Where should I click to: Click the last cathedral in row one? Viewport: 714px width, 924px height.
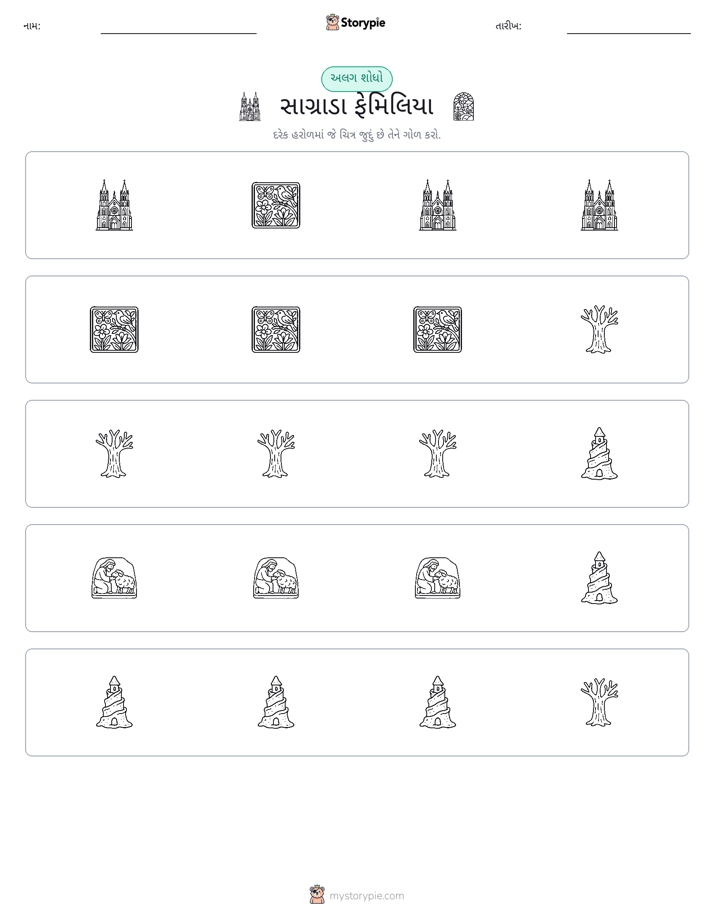click(x=599, y=205)
